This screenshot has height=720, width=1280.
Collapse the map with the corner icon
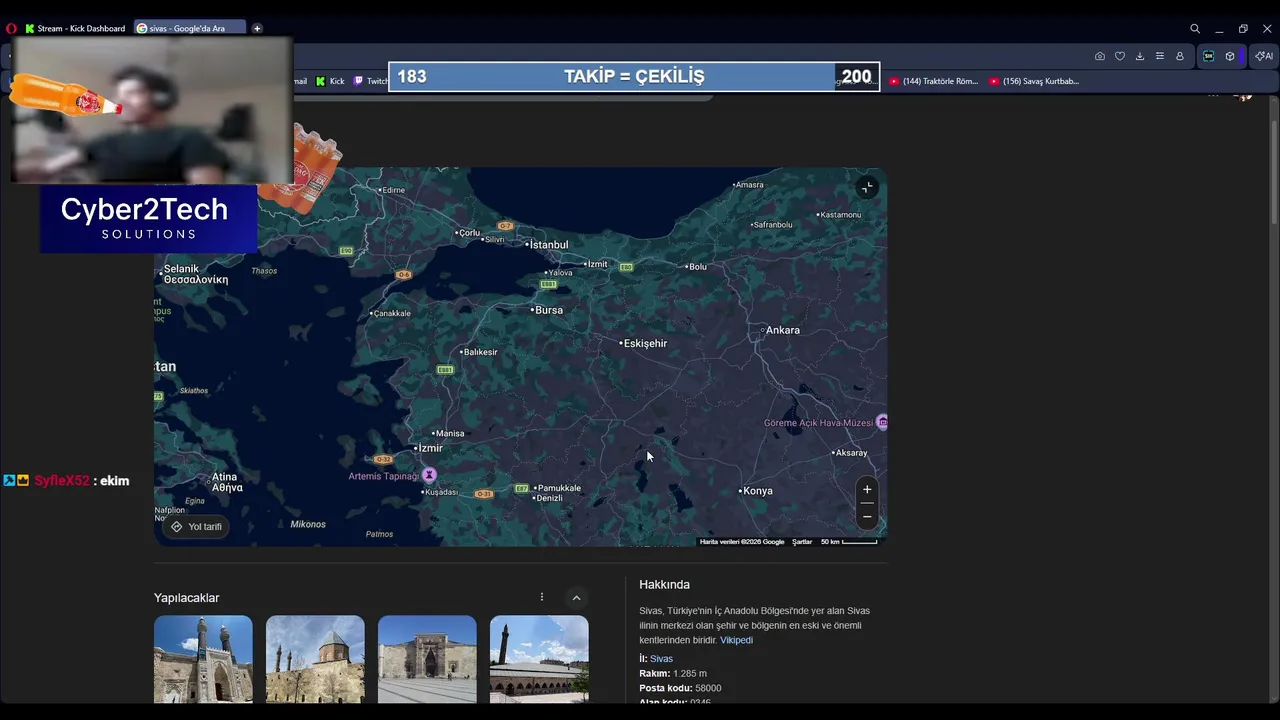point(867,187)
